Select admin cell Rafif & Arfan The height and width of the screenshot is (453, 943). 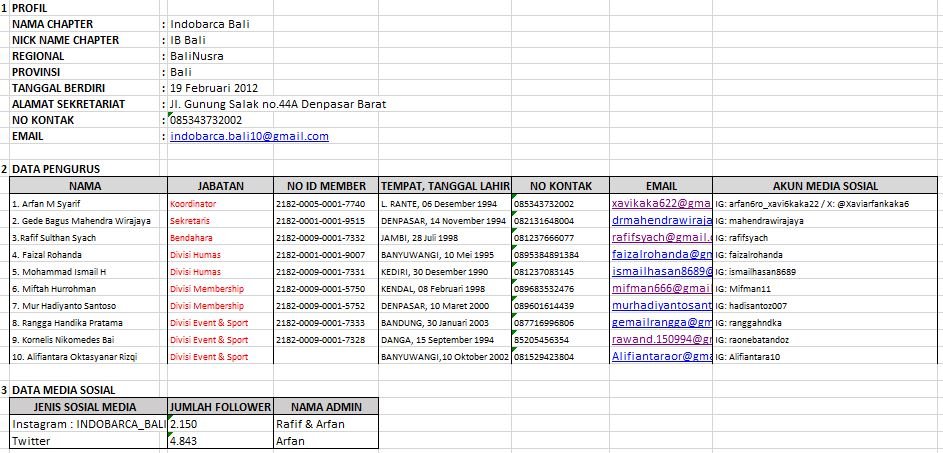(326, 424)
